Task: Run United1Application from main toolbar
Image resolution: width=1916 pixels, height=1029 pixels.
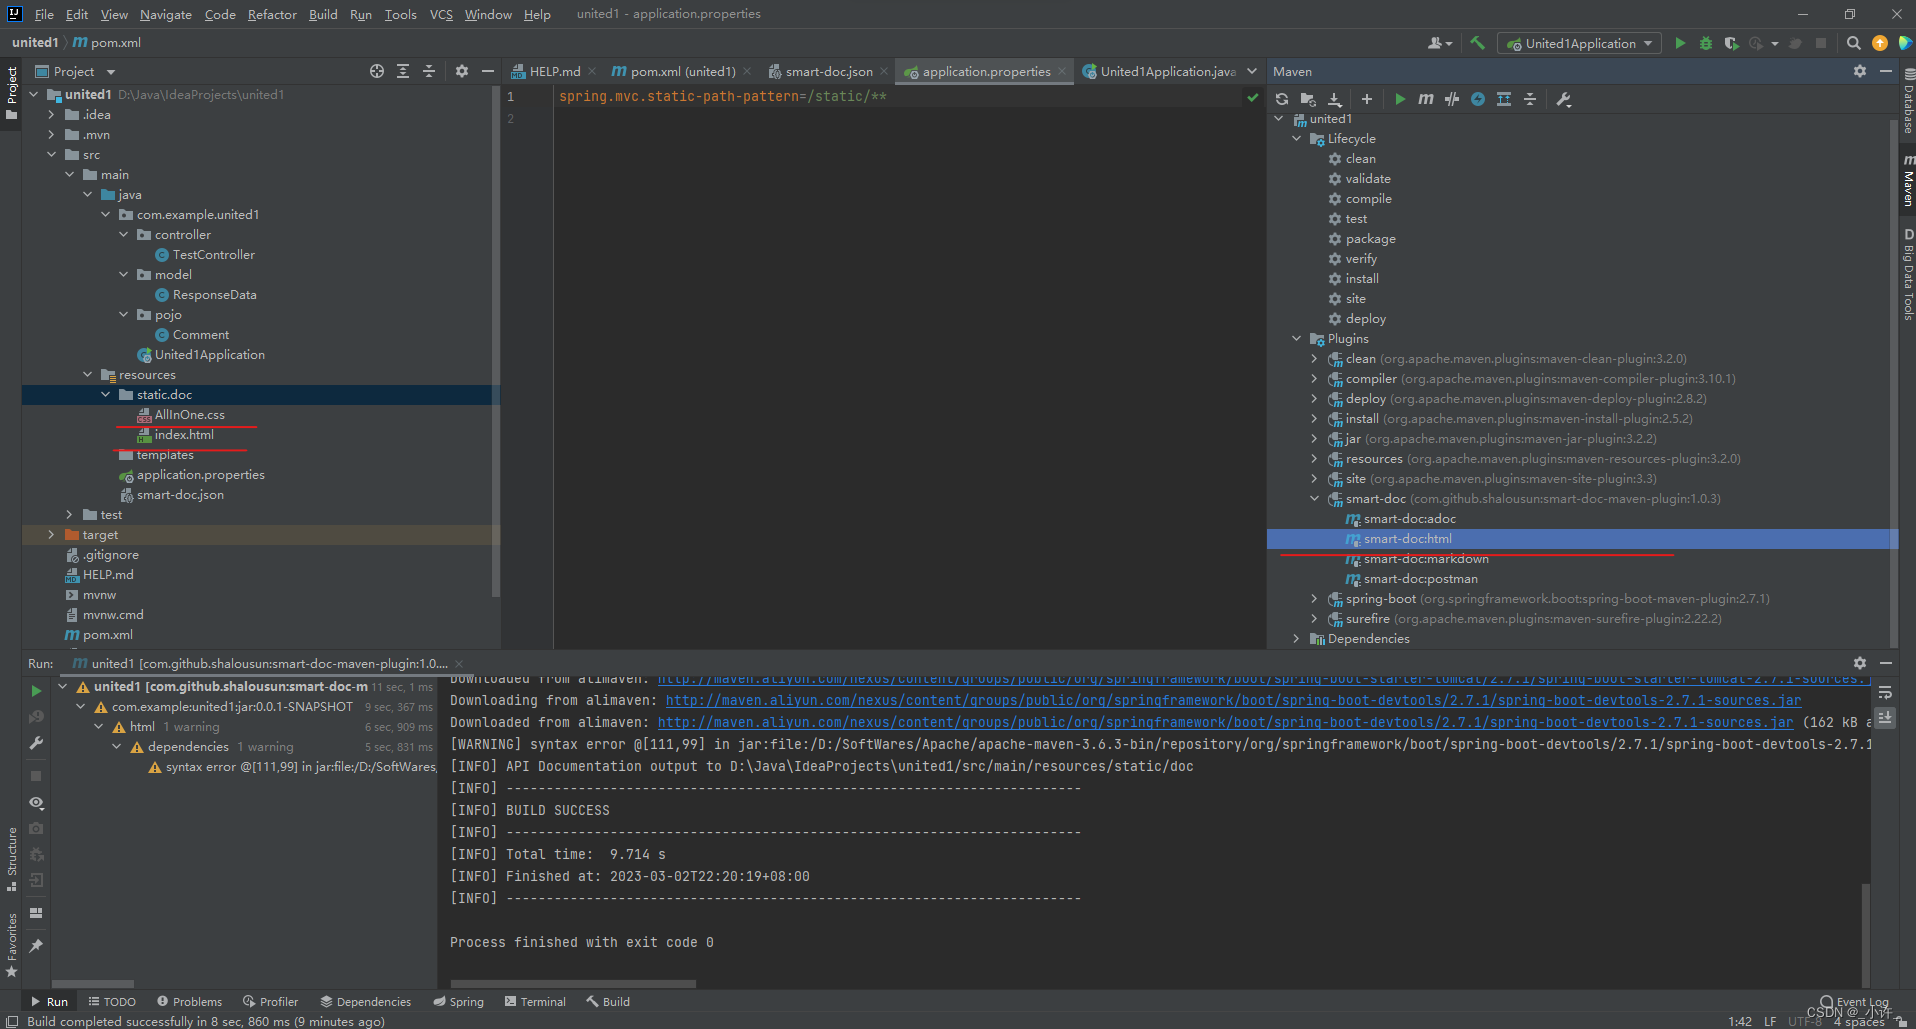Action: pyautogui.click(x=1680, y=43)
